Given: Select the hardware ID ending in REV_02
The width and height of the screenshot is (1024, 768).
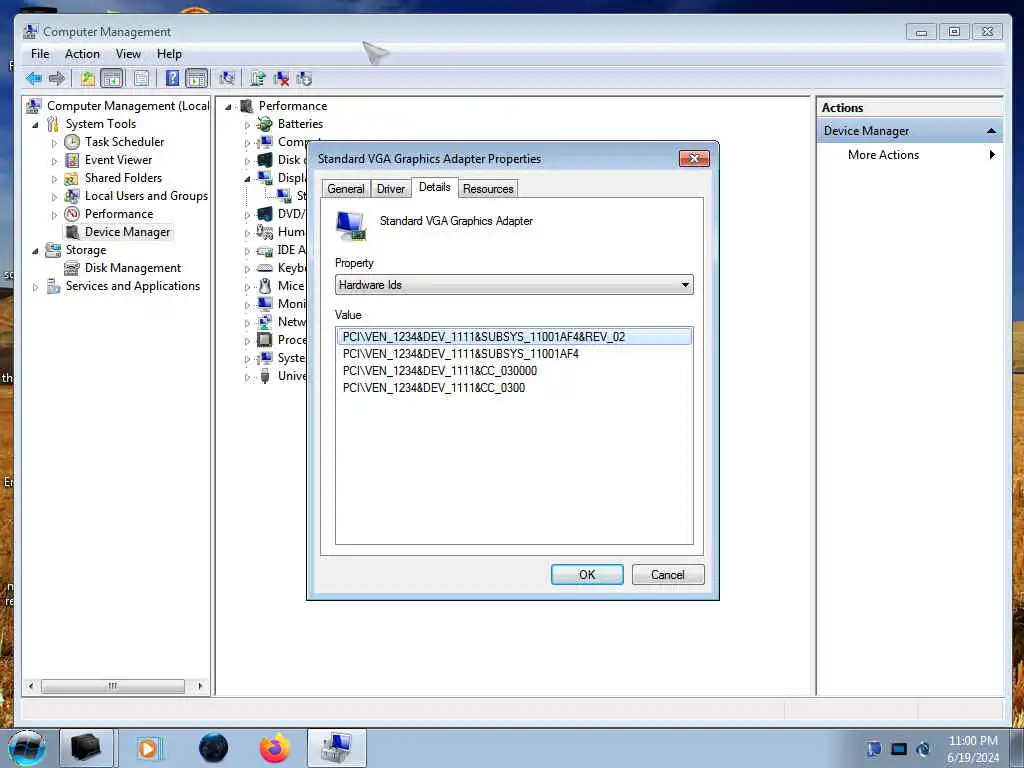Looking at the screenshot, I should 514,337.
